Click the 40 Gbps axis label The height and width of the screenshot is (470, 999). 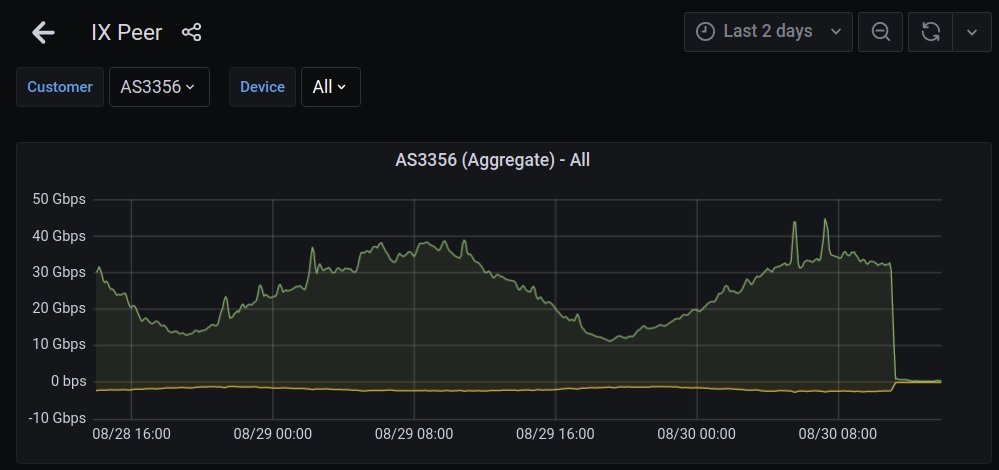point(59,236)
